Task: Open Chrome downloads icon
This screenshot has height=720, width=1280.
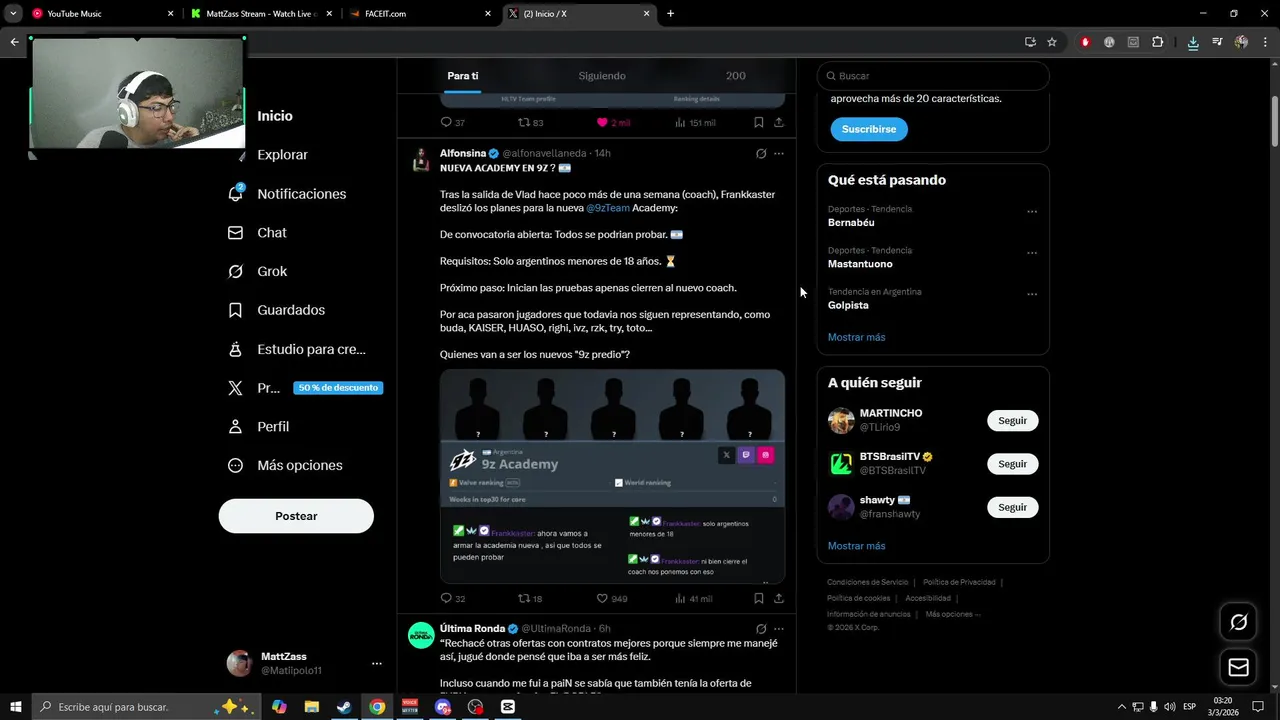Action: 1193,42
